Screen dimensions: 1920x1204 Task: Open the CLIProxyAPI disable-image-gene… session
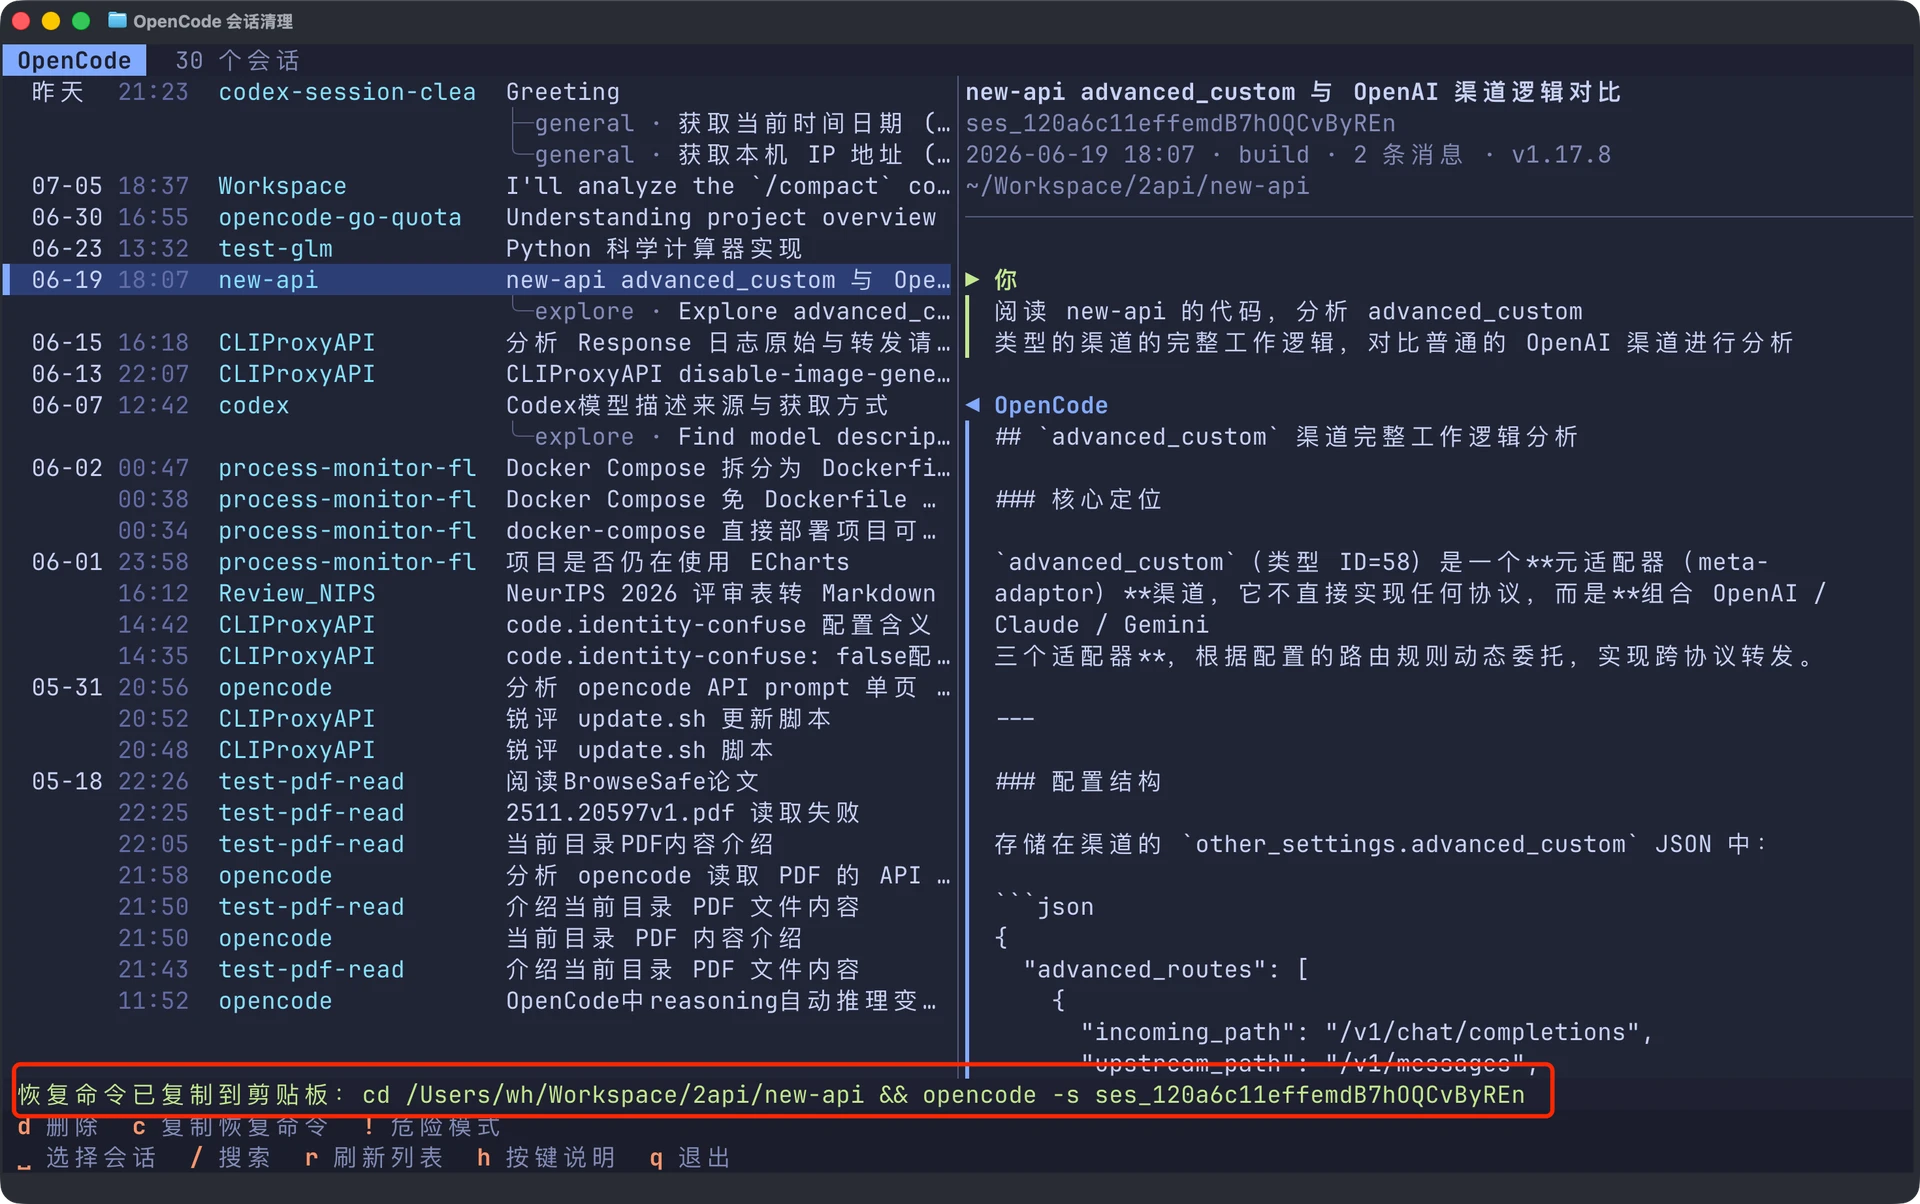(478, 374)
